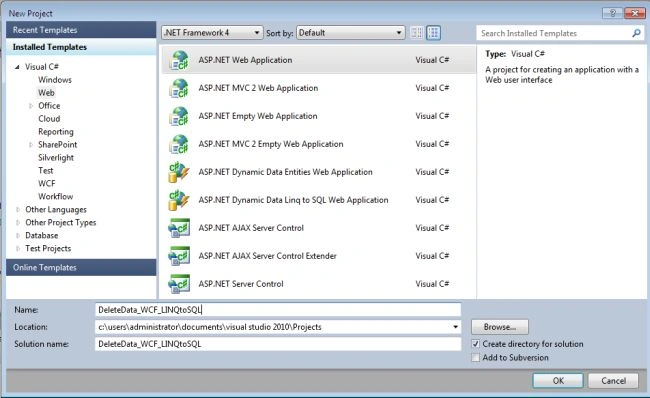Click the Solution name input field
Screen dimensions: 650x398
pos(278,344)
